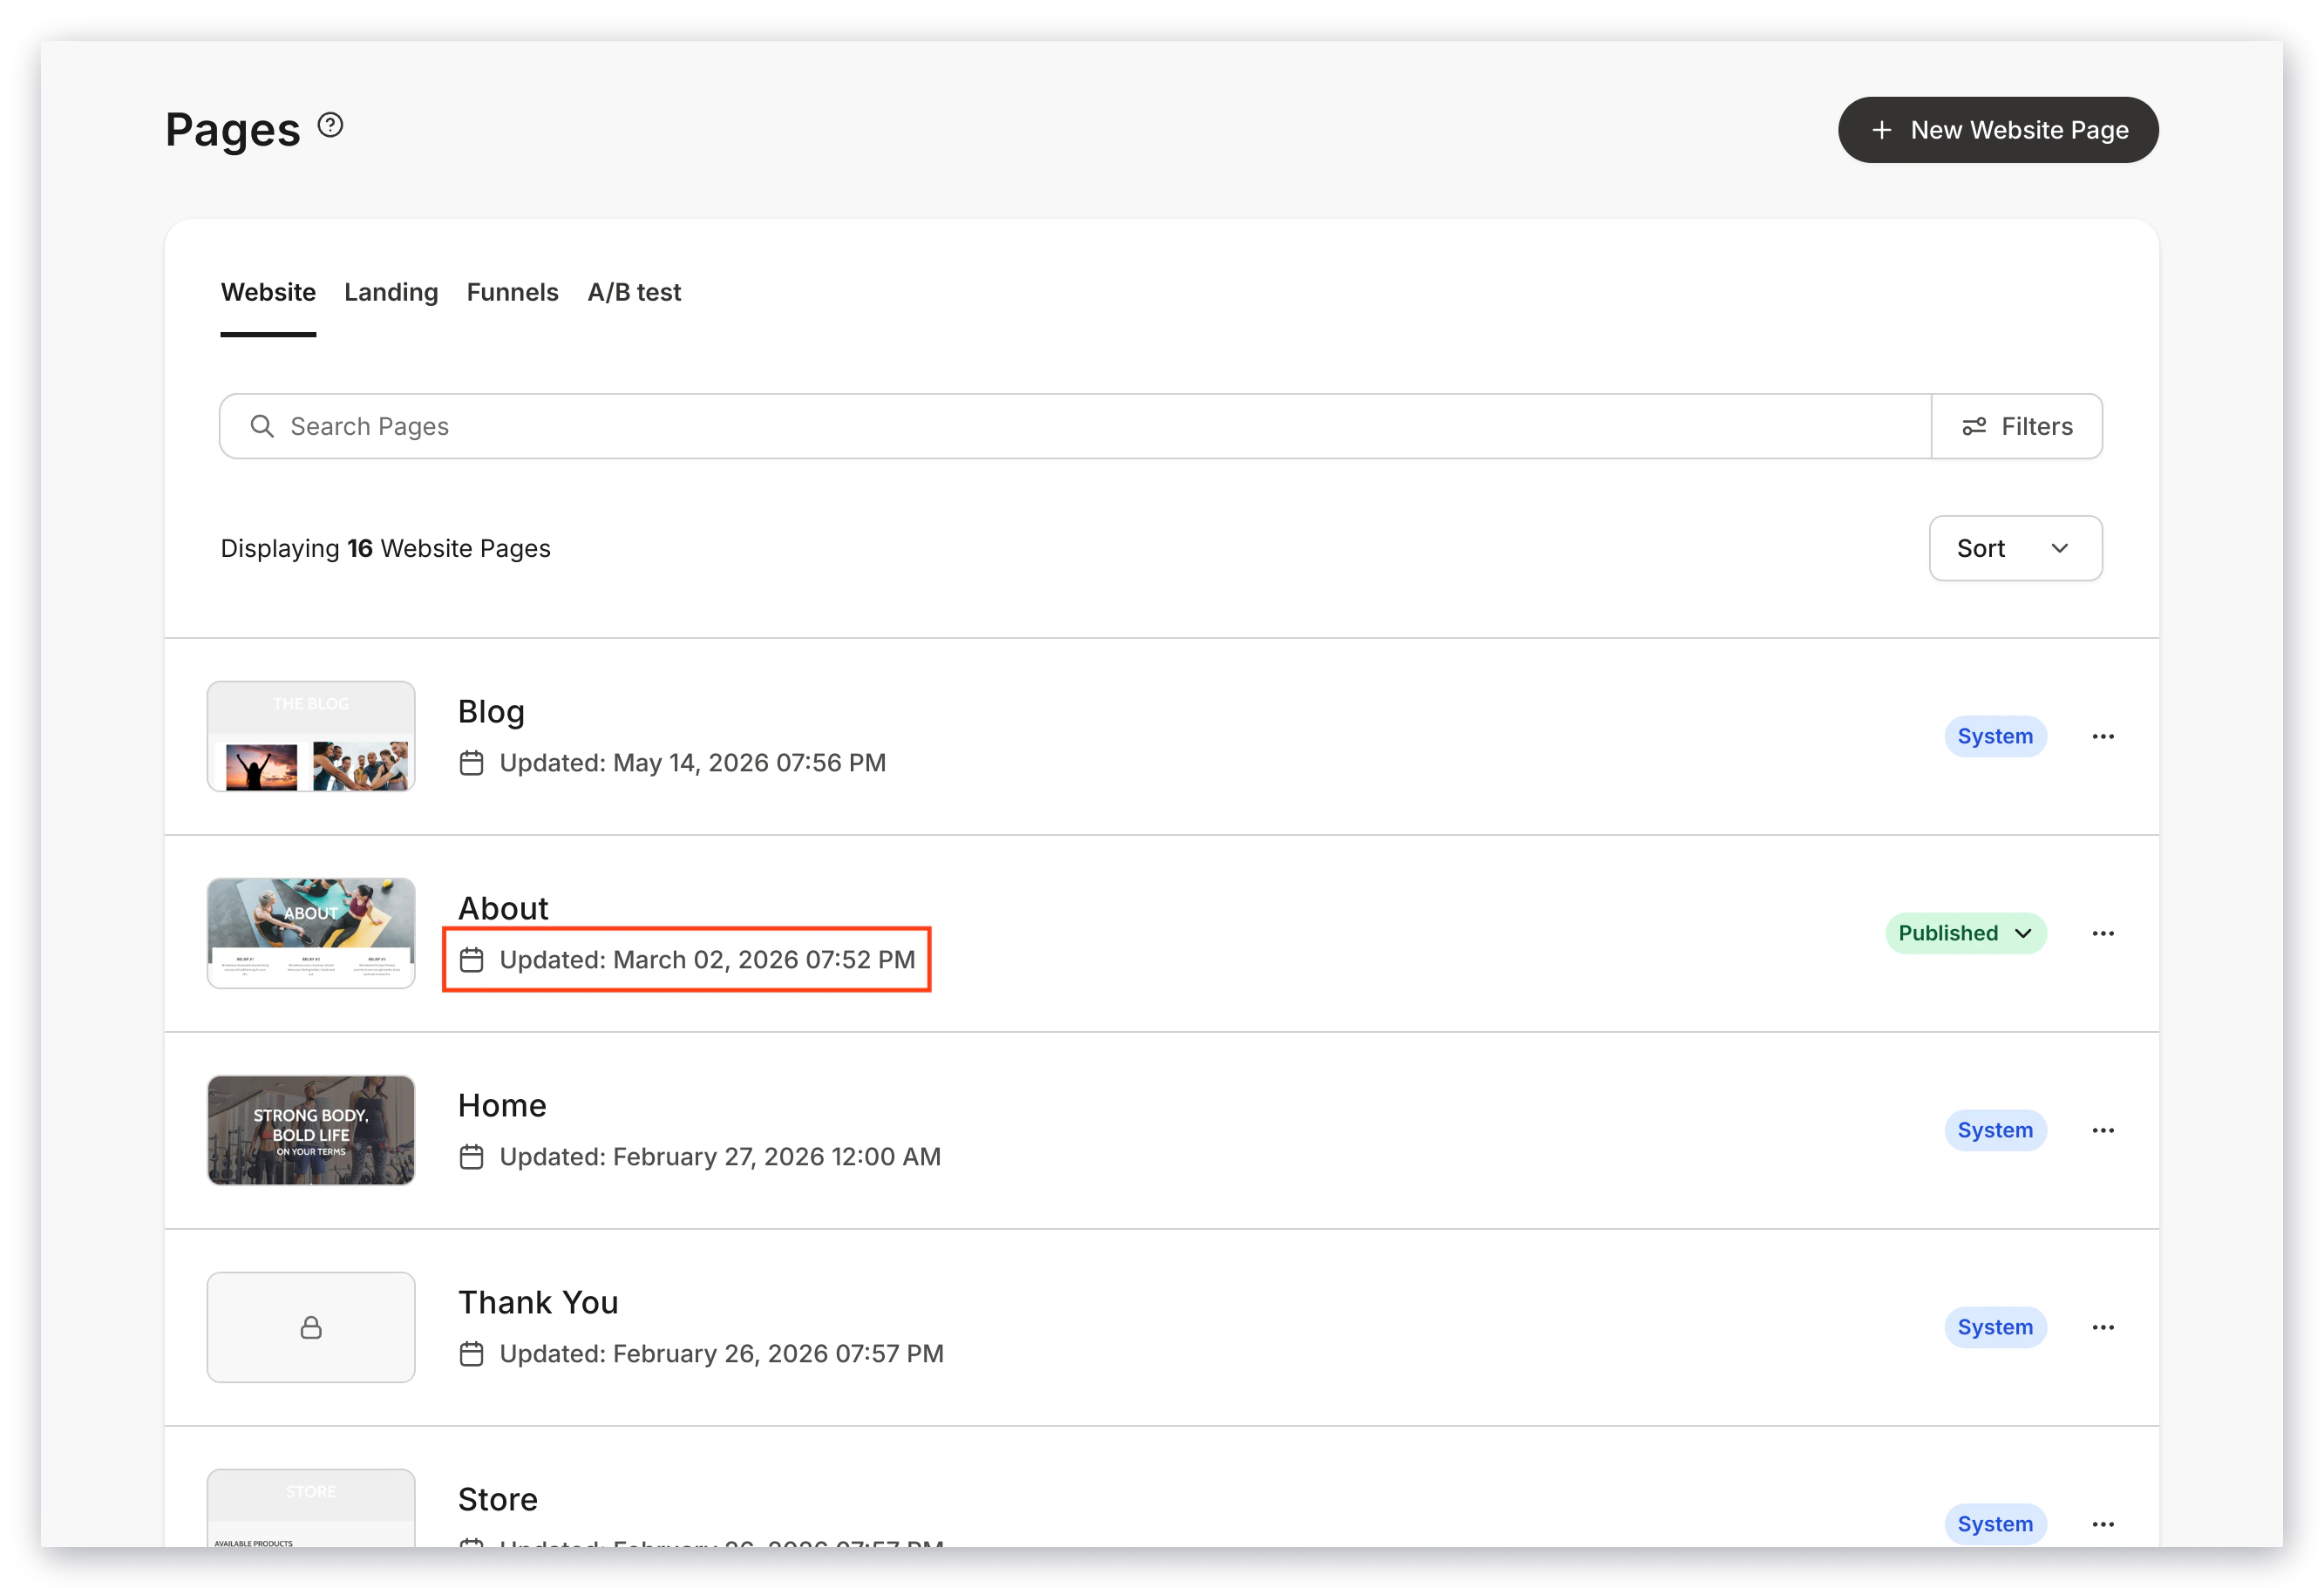Open the Filters panel
Image resolution: width=2324 pixels, height=1588 pixels.
[x=2016, y=426]
